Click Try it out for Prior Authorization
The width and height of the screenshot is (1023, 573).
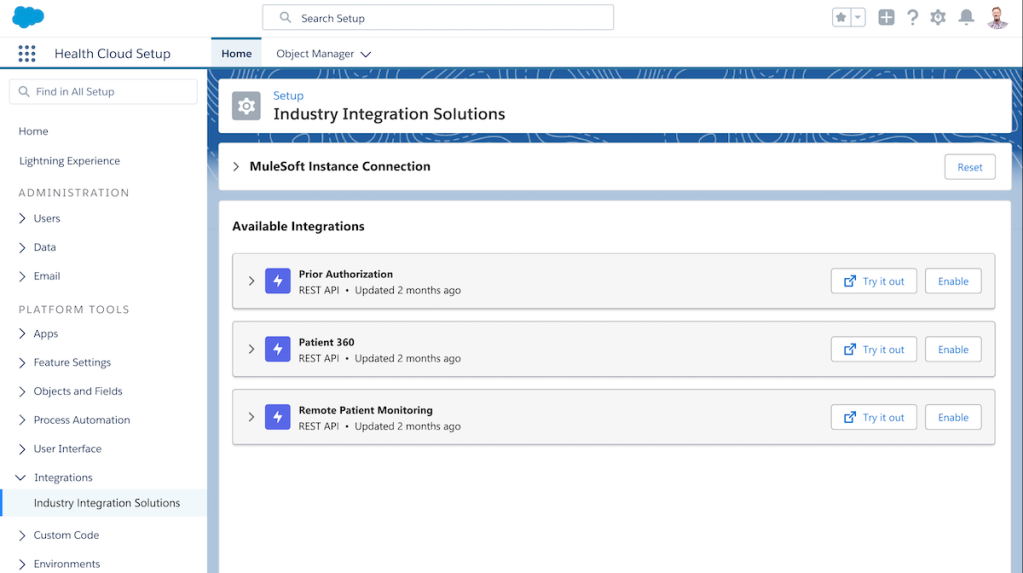tap(873, 282)
